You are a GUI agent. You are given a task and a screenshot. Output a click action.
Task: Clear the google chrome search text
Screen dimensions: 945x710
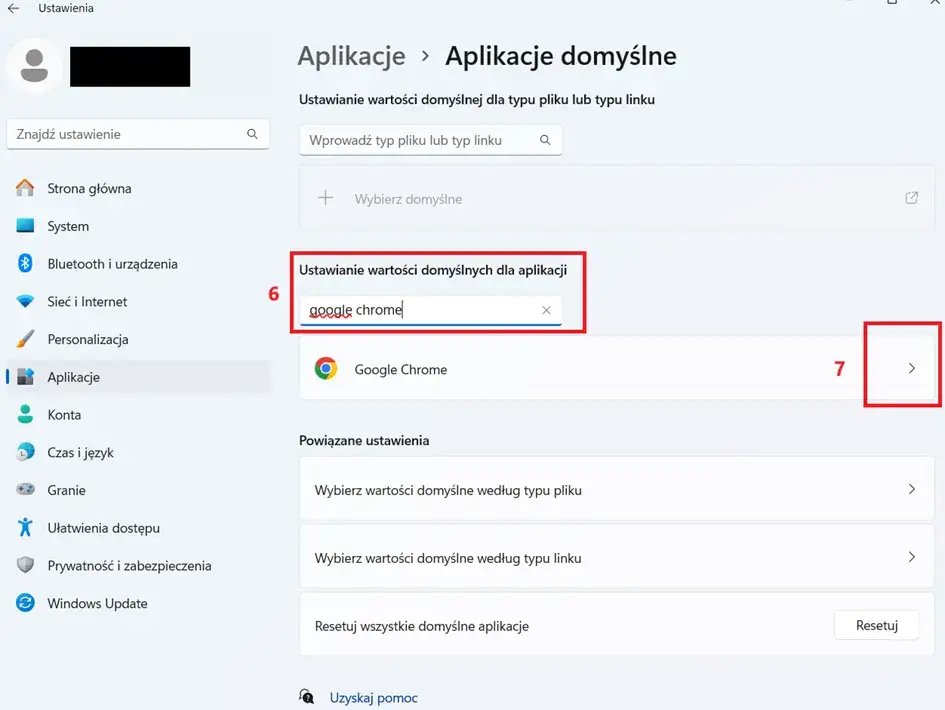(546, 310)
